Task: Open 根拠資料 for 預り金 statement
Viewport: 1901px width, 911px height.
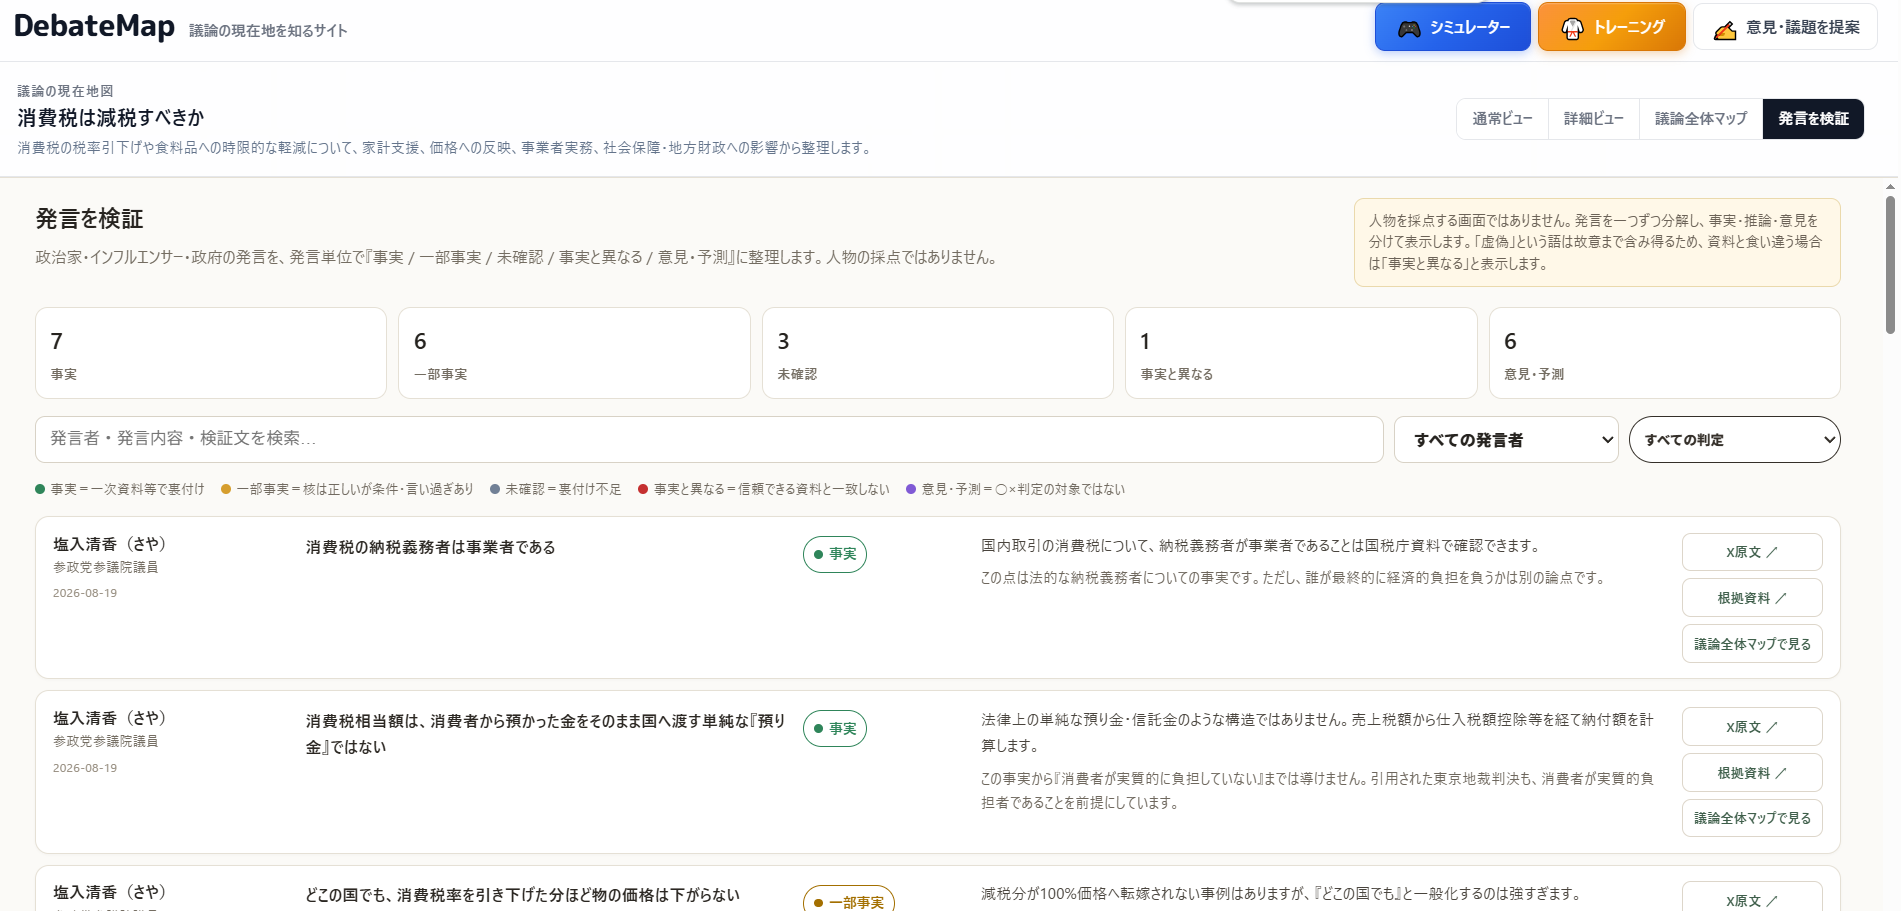Action: (x=1752, y=773)
